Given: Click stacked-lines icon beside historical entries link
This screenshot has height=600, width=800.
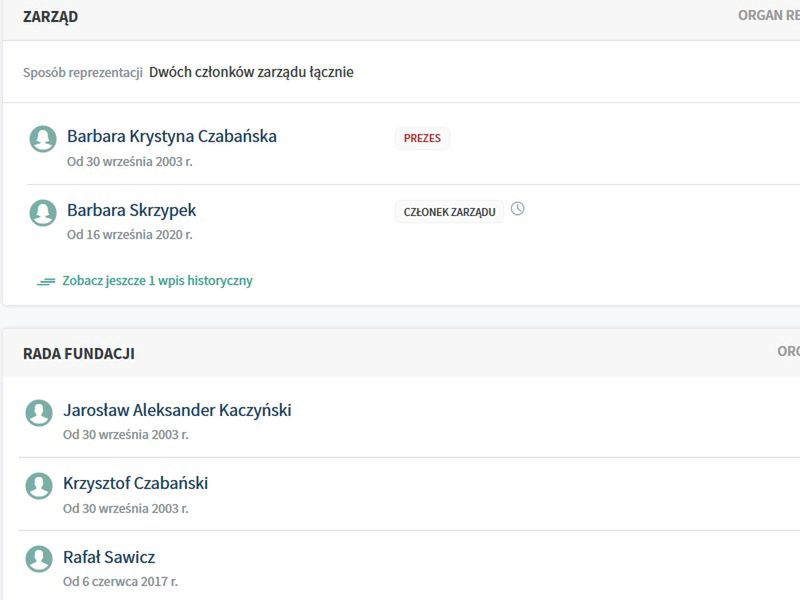Looking at the screenshot, I should click(x=46, y=281).
